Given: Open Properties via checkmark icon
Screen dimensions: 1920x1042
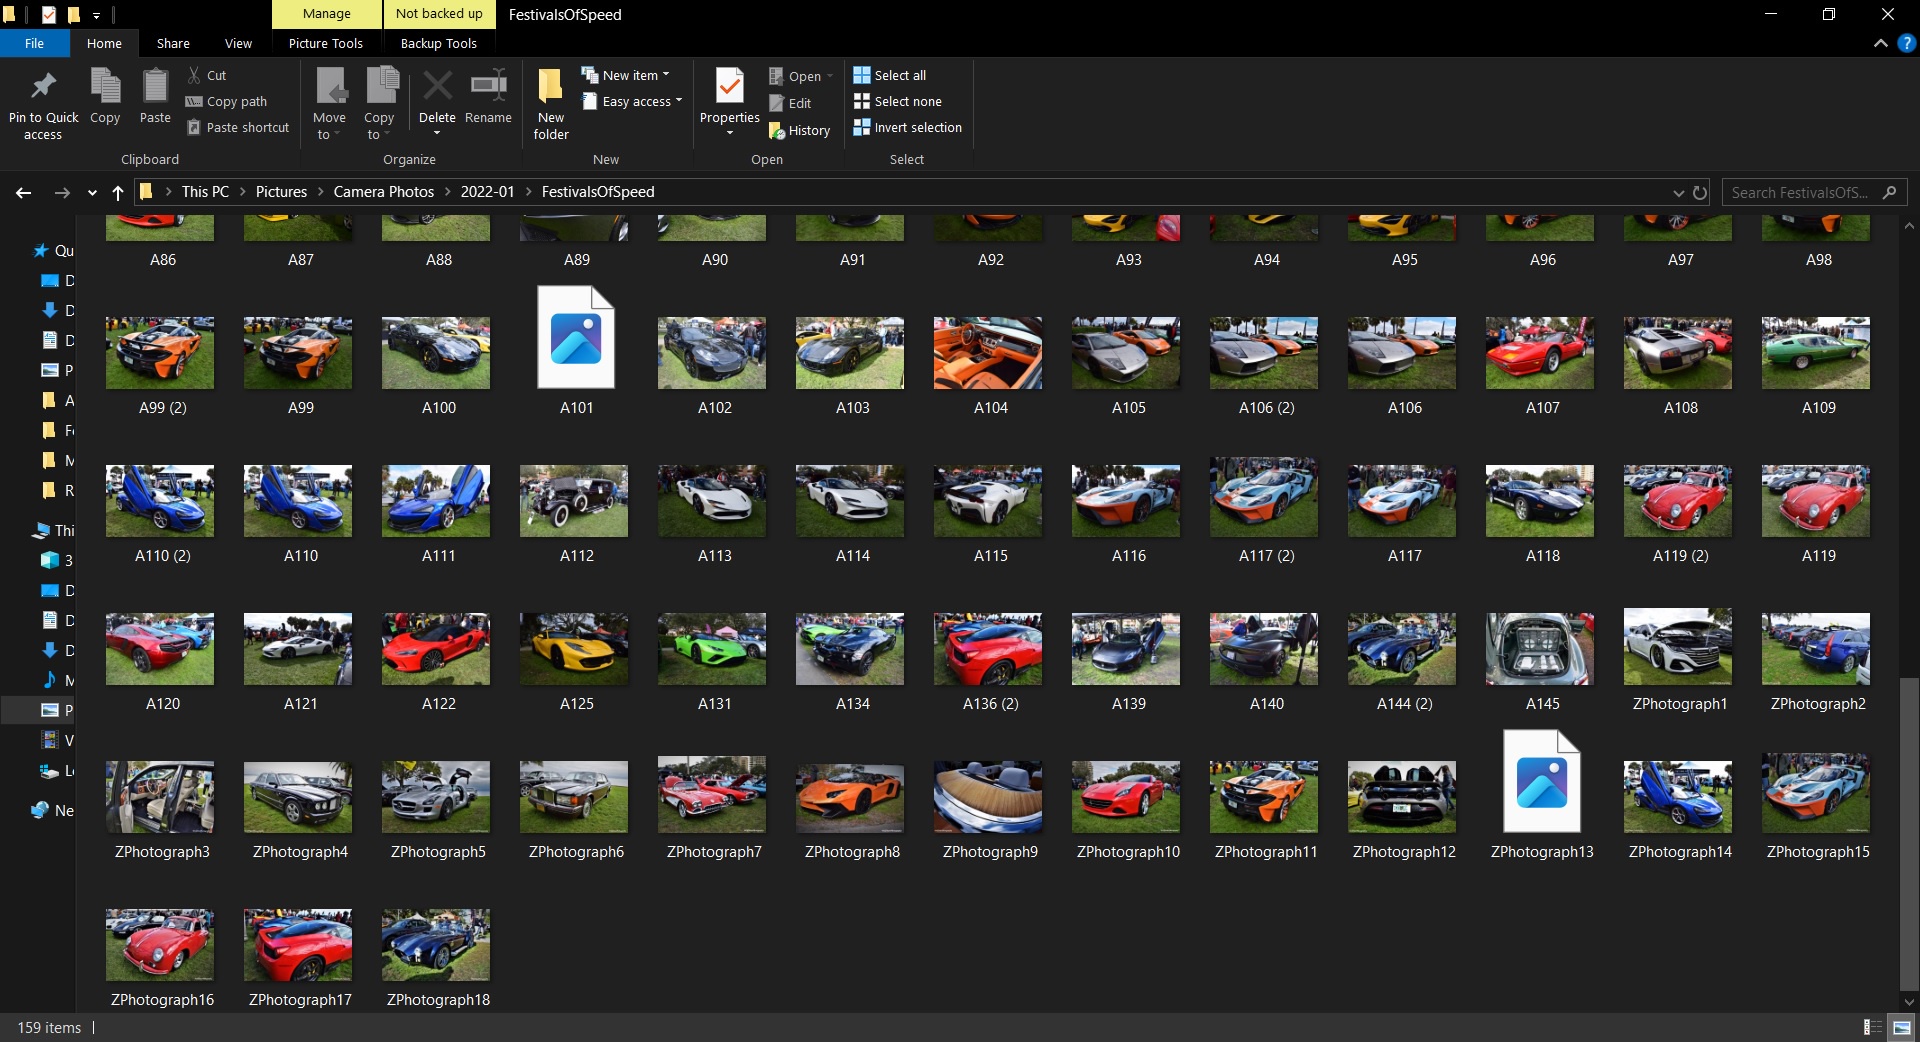Looking at the screenshot, I should pos(730,87).
